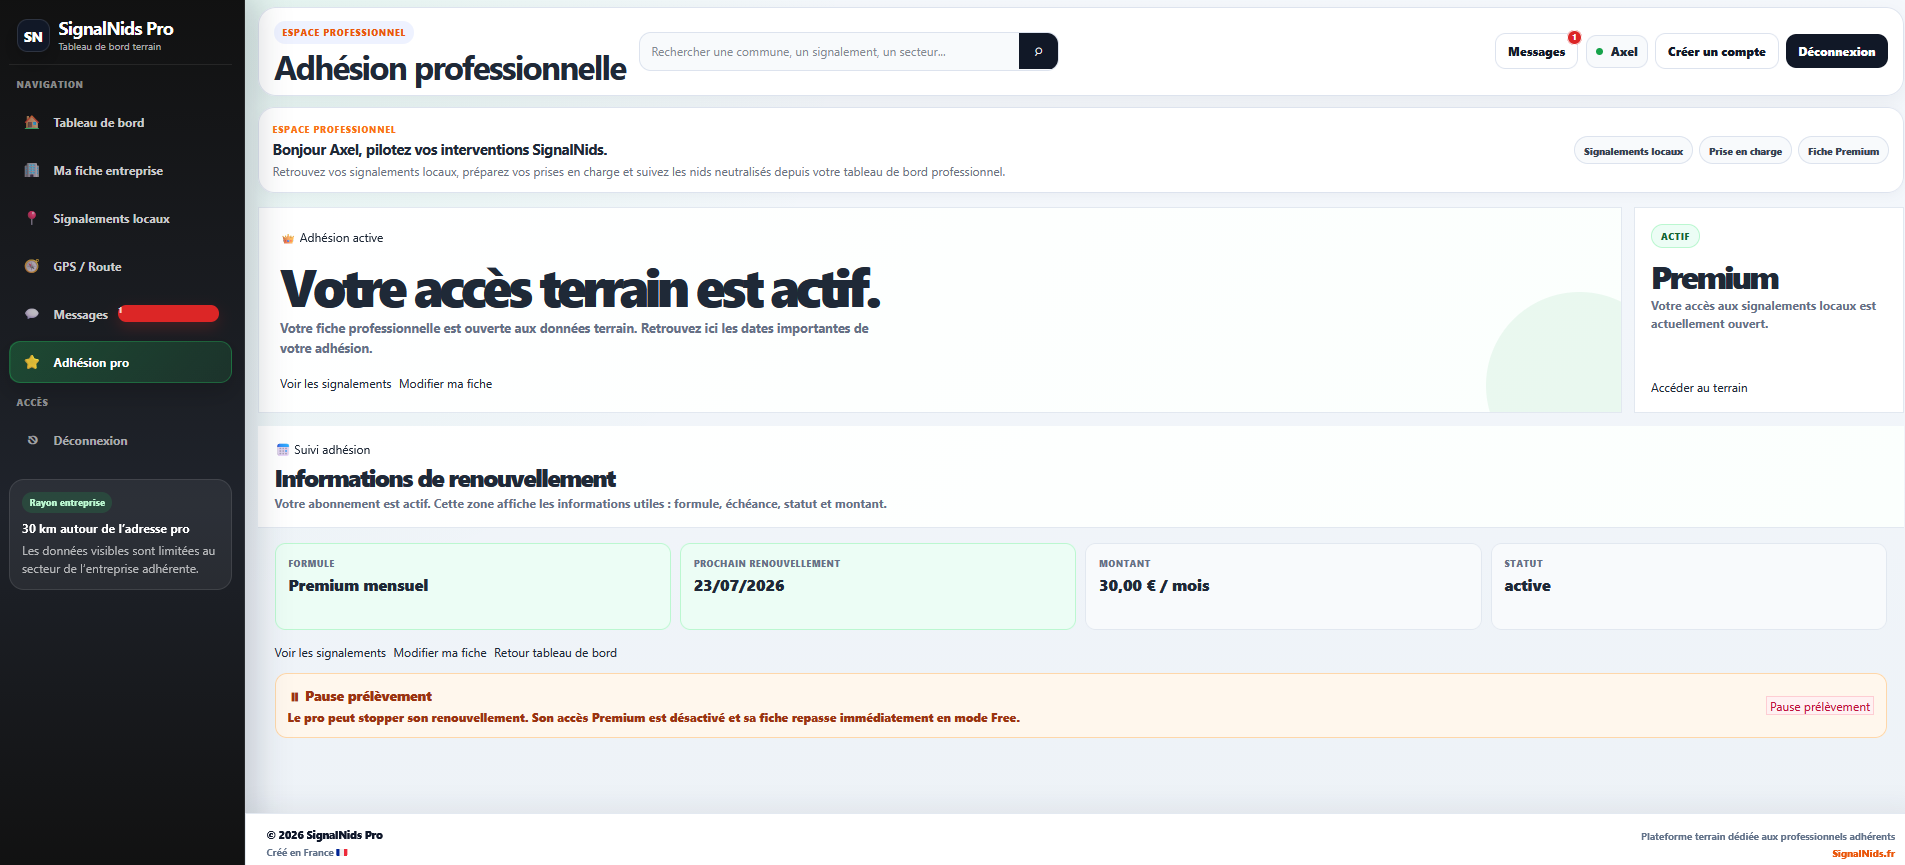Click © 2026 SignalNids Pro footer text
1905x865 pixels.
324,835
